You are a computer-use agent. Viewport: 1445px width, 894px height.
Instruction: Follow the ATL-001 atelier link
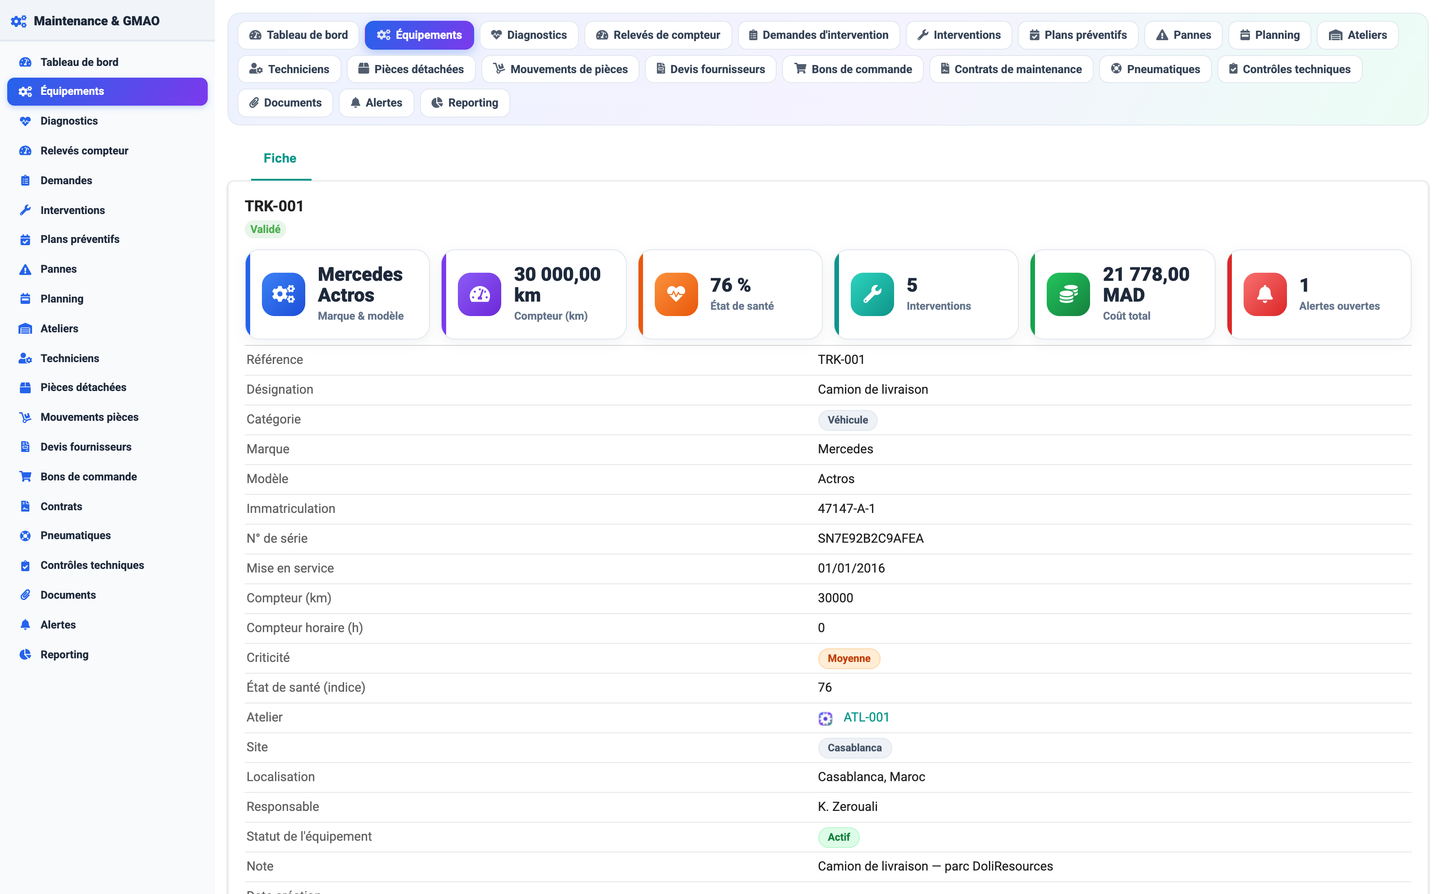coord(866,717)
